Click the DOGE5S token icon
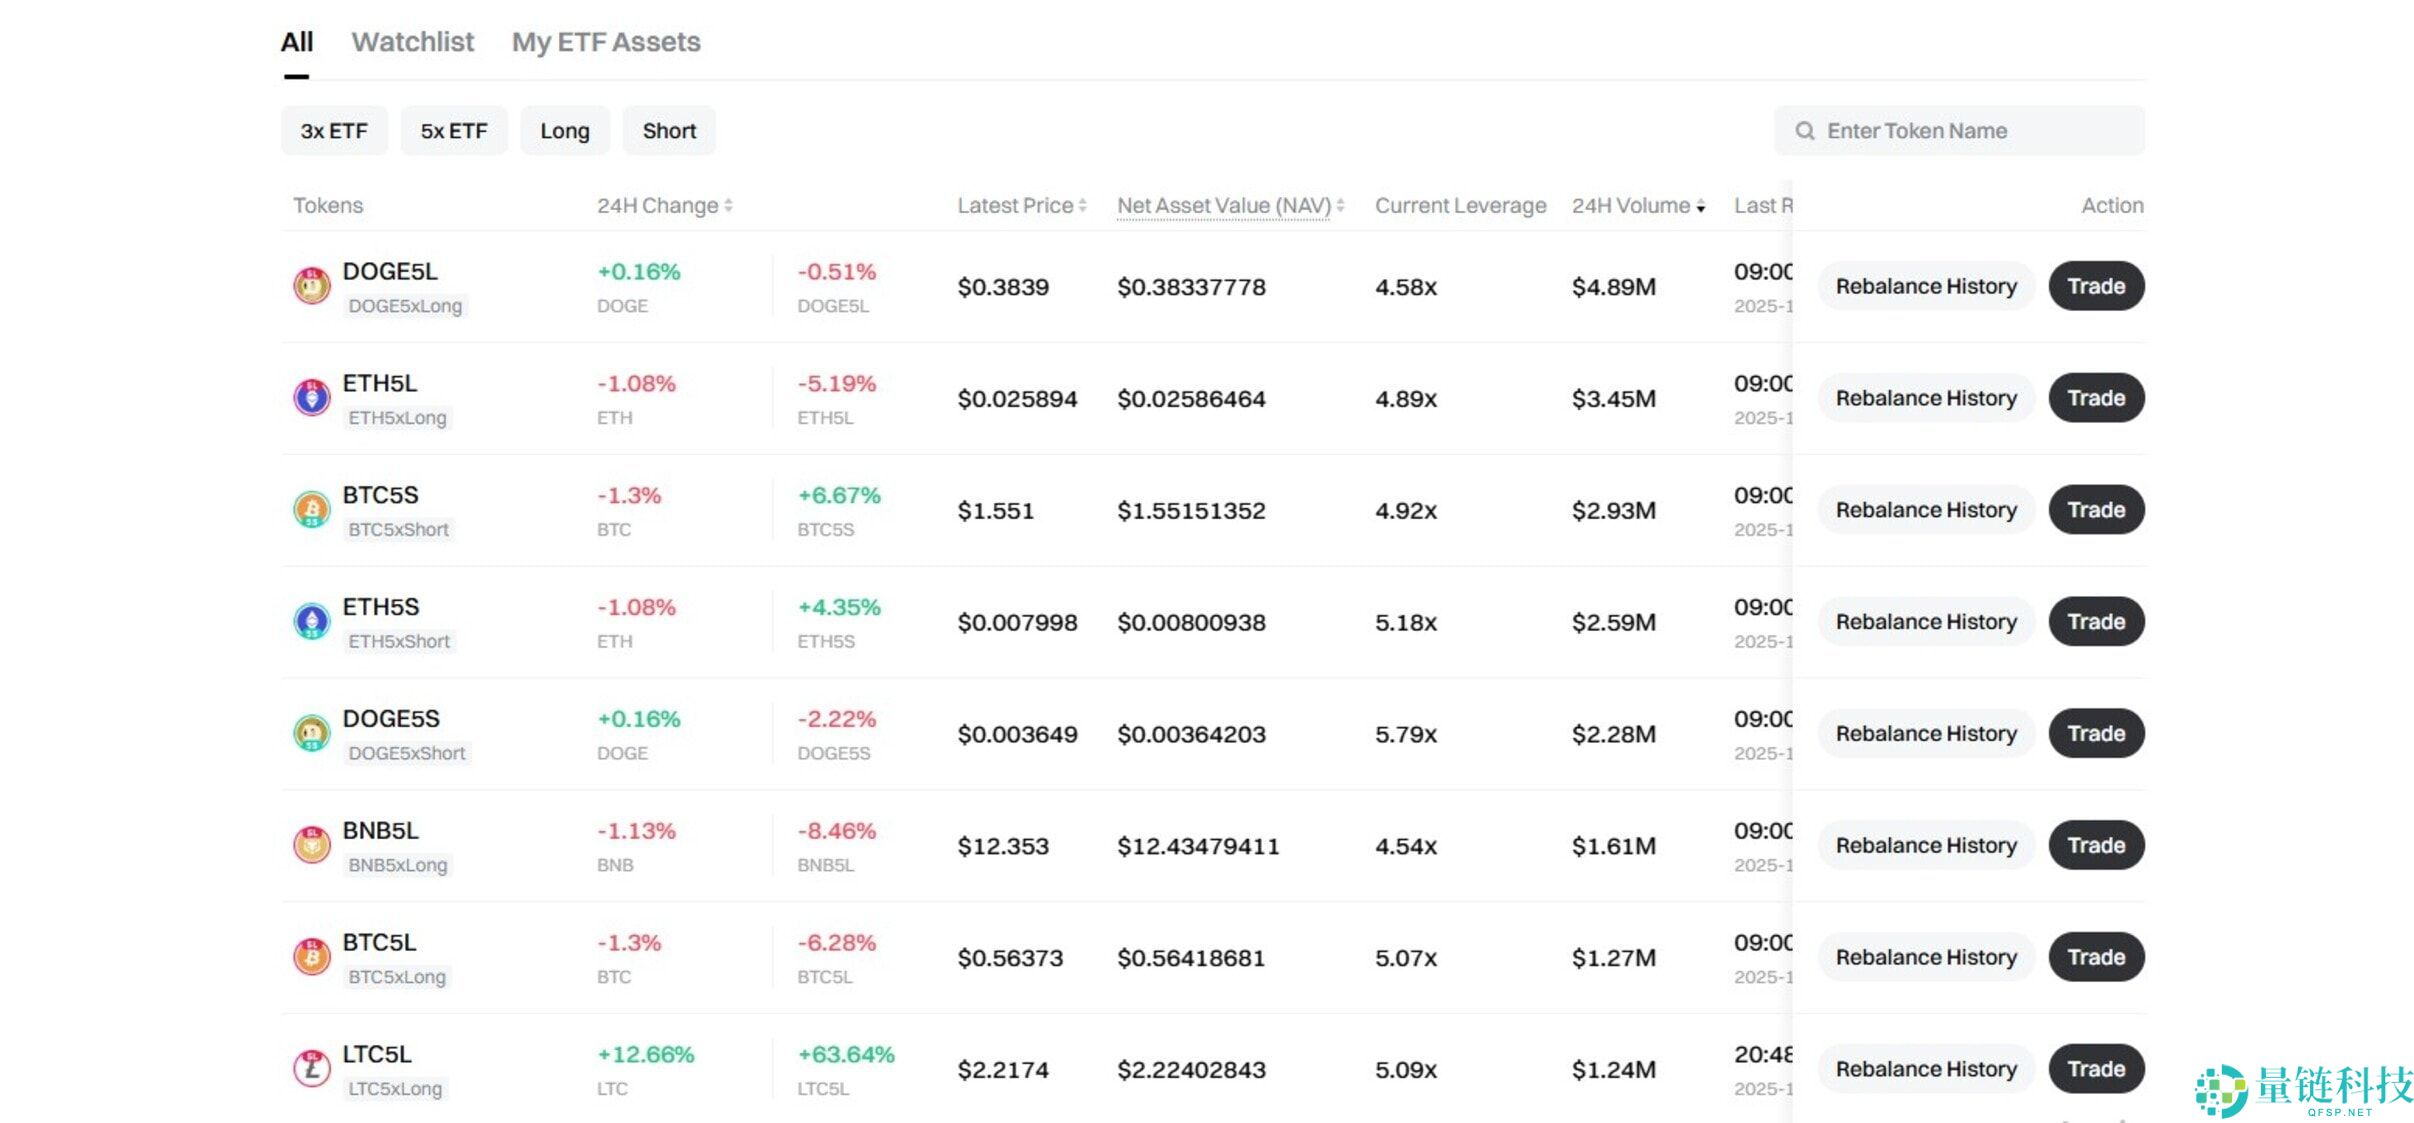Viewport: 2414px width, 1123px height. coord(311,734)
